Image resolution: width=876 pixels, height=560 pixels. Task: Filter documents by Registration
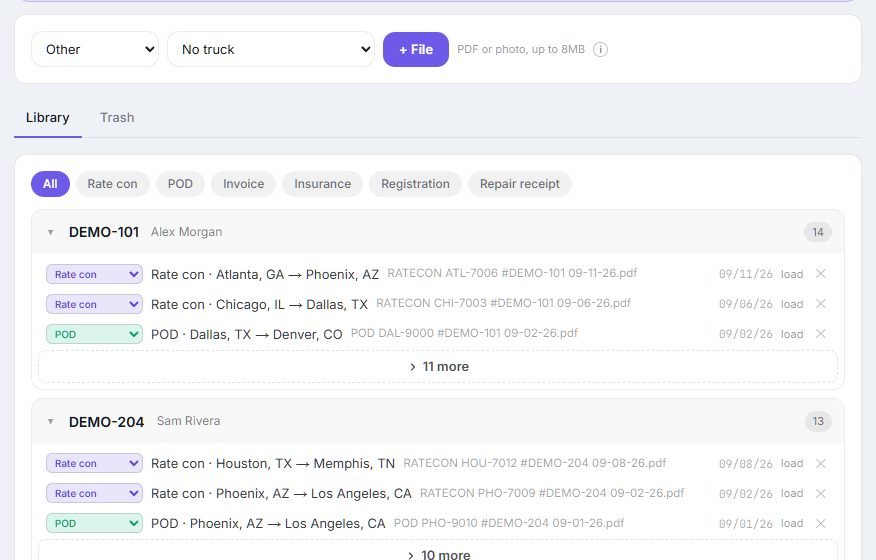pyautogui.click(x=415, y=184)
